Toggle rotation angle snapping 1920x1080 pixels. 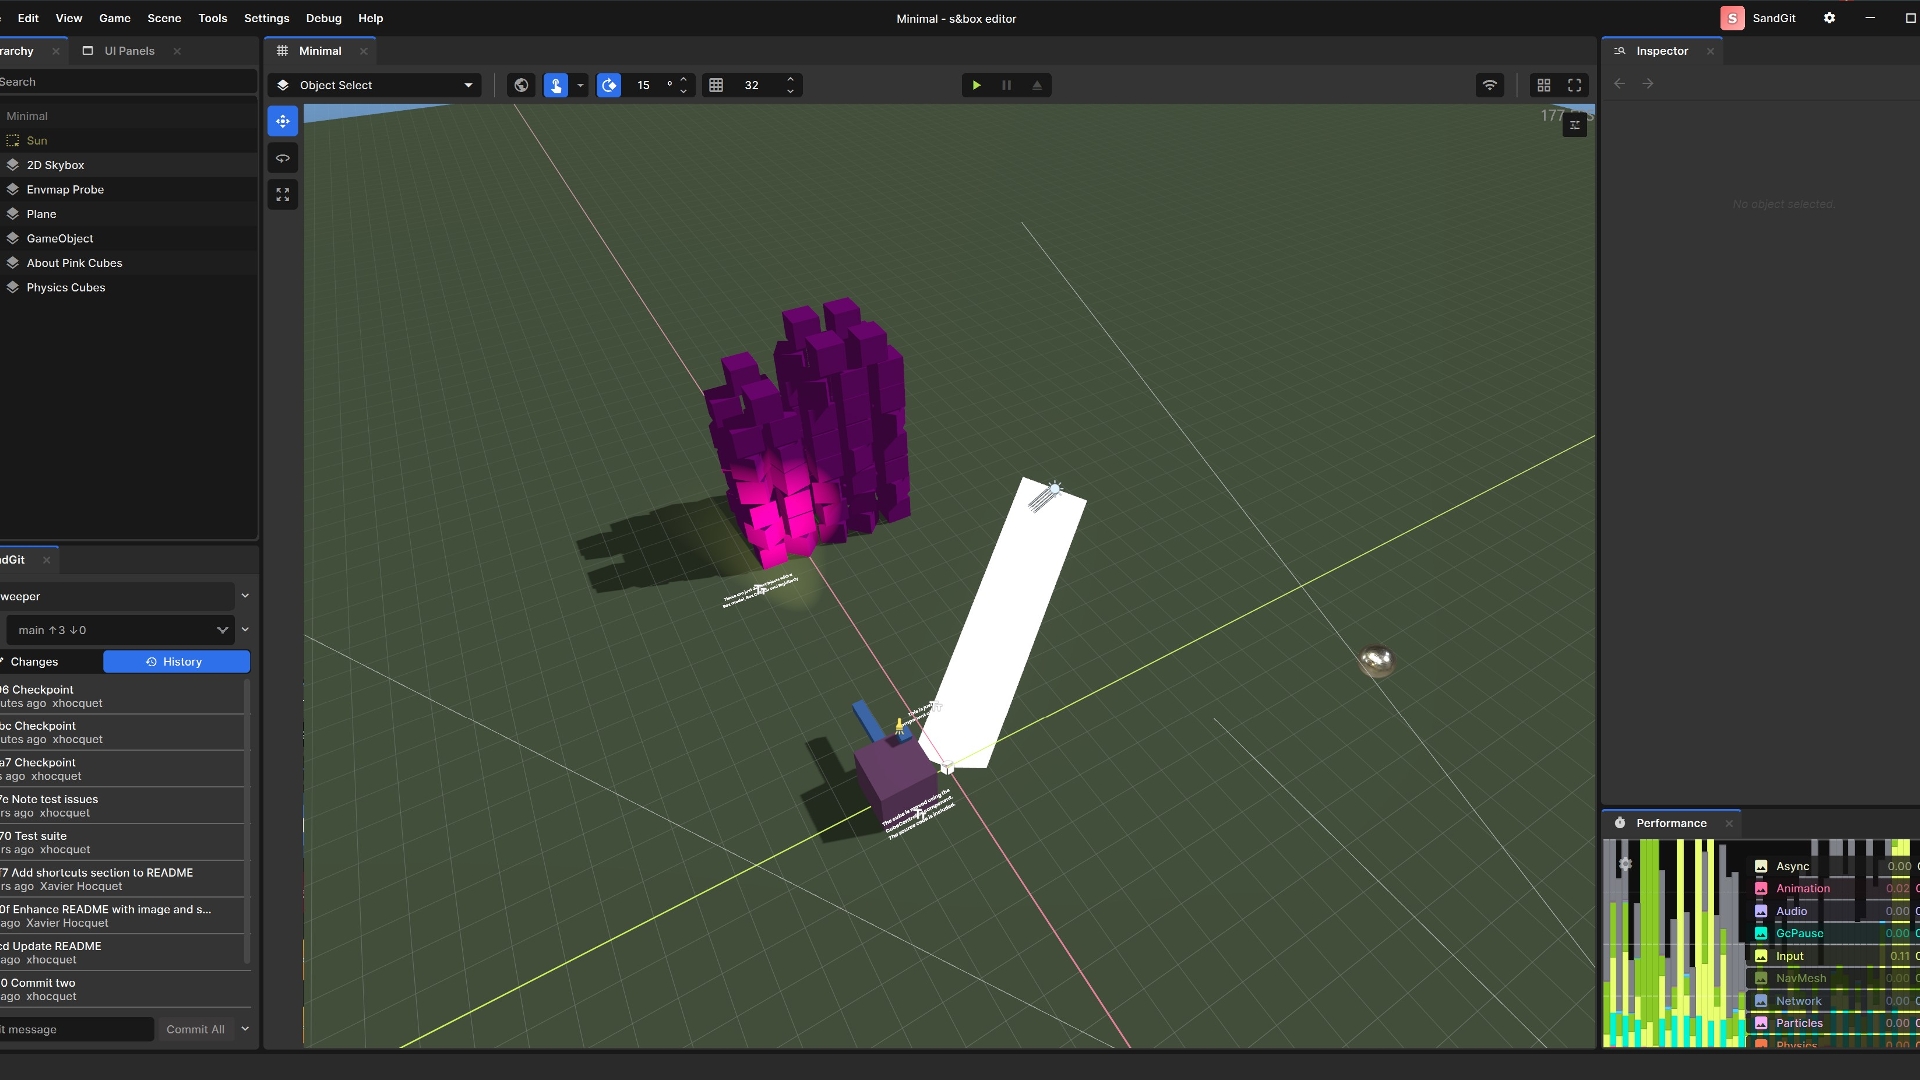[x=609, y=85]
